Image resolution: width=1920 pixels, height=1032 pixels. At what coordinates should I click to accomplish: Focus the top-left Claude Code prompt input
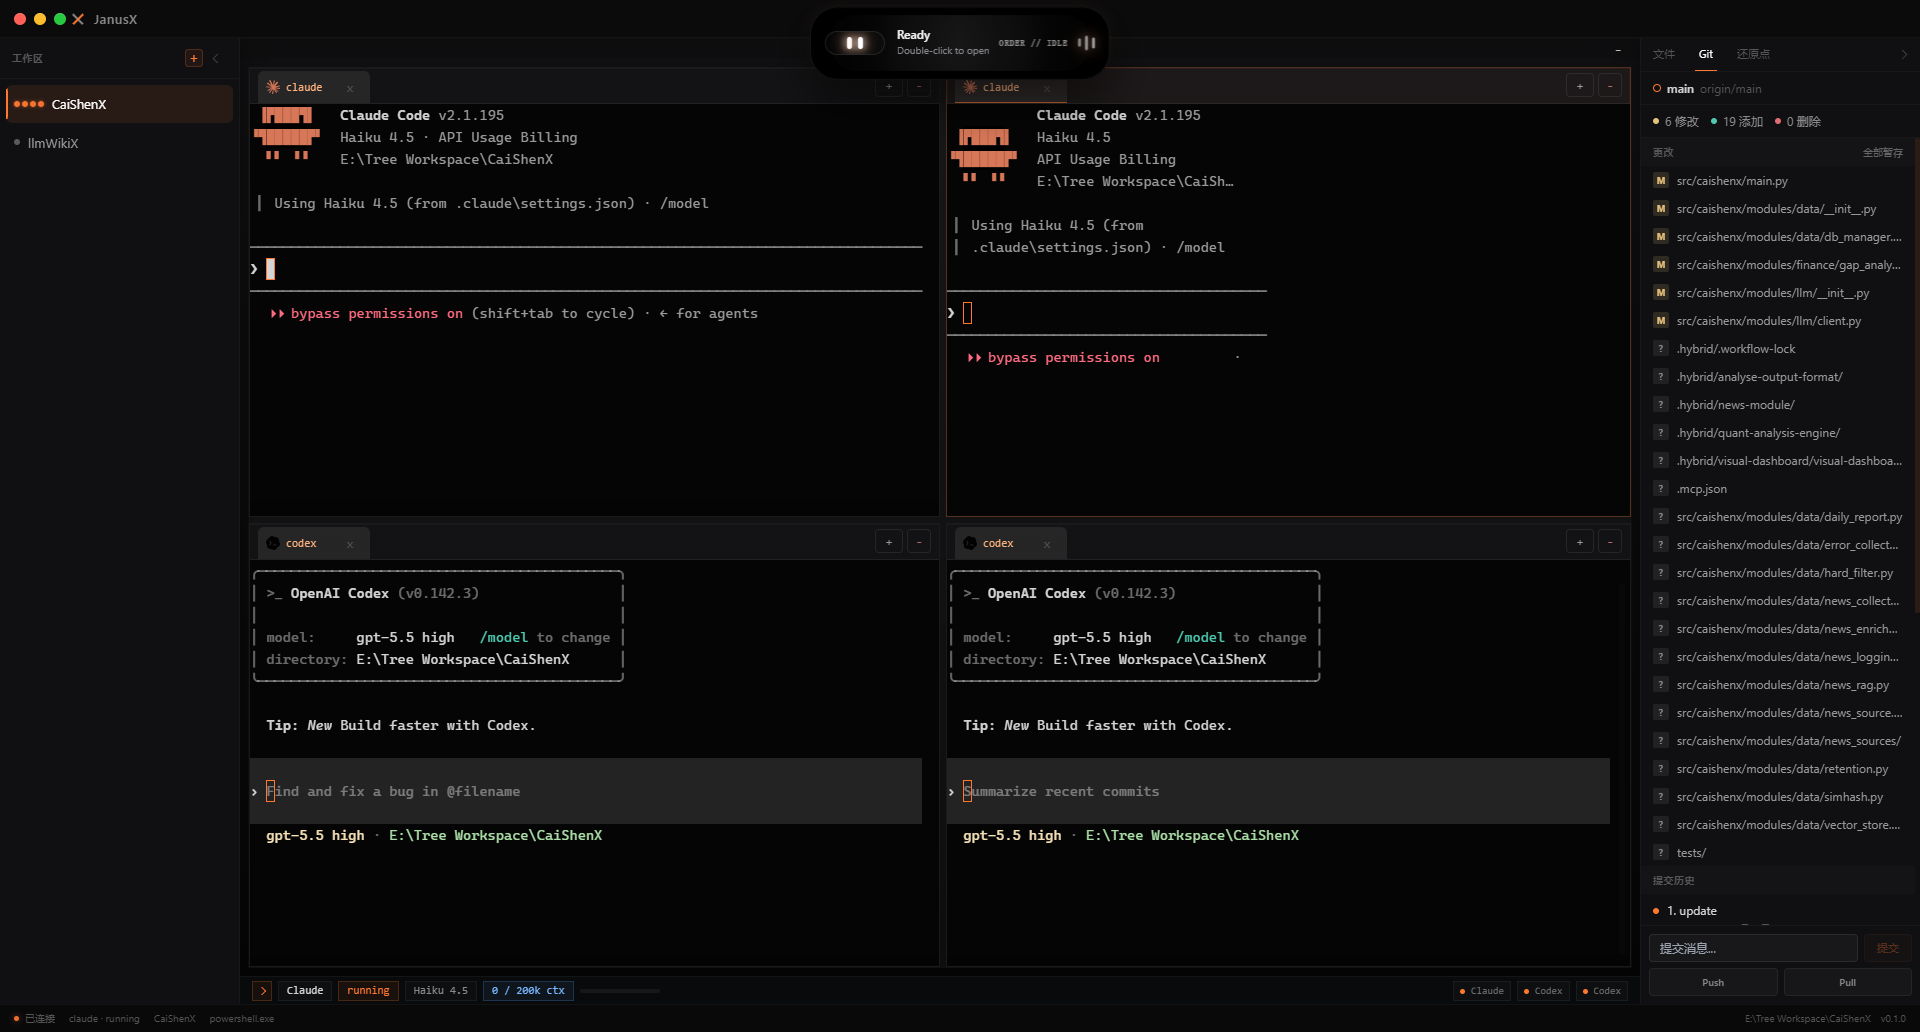pos(586,269)
